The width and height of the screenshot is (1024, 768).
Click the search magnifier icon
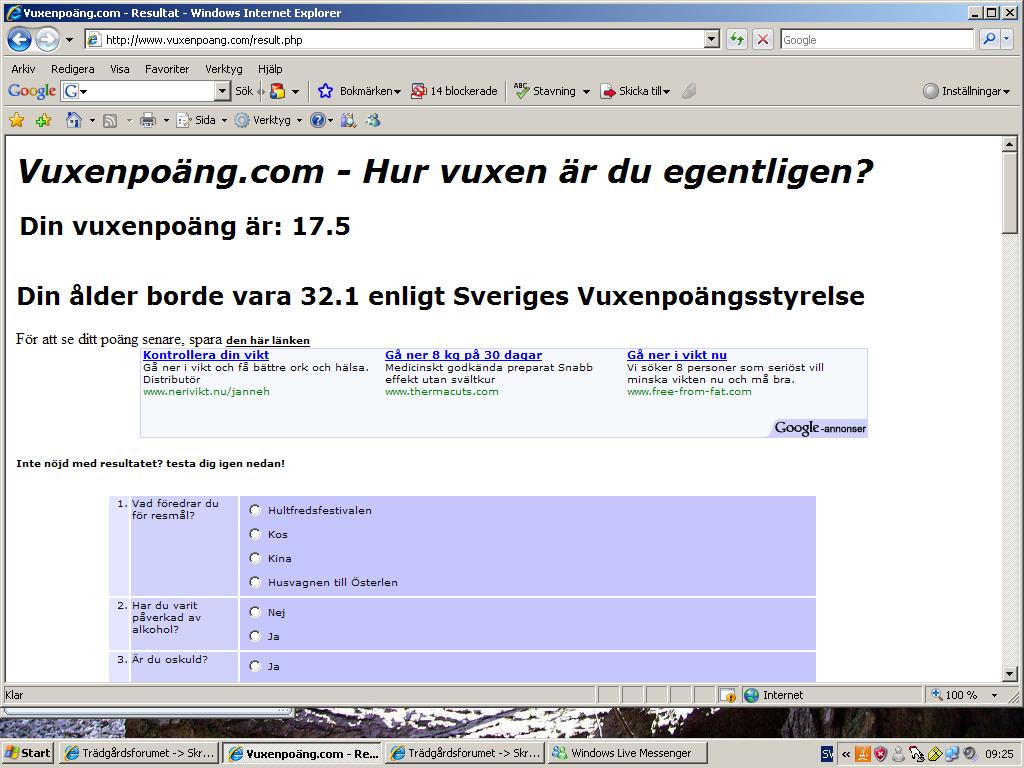click(989, 40)
